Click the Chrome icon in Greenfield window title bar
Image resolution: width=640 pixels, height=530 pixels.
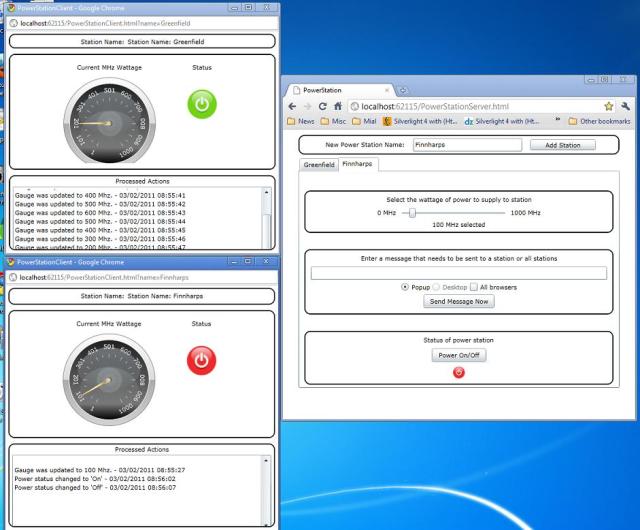11,8
